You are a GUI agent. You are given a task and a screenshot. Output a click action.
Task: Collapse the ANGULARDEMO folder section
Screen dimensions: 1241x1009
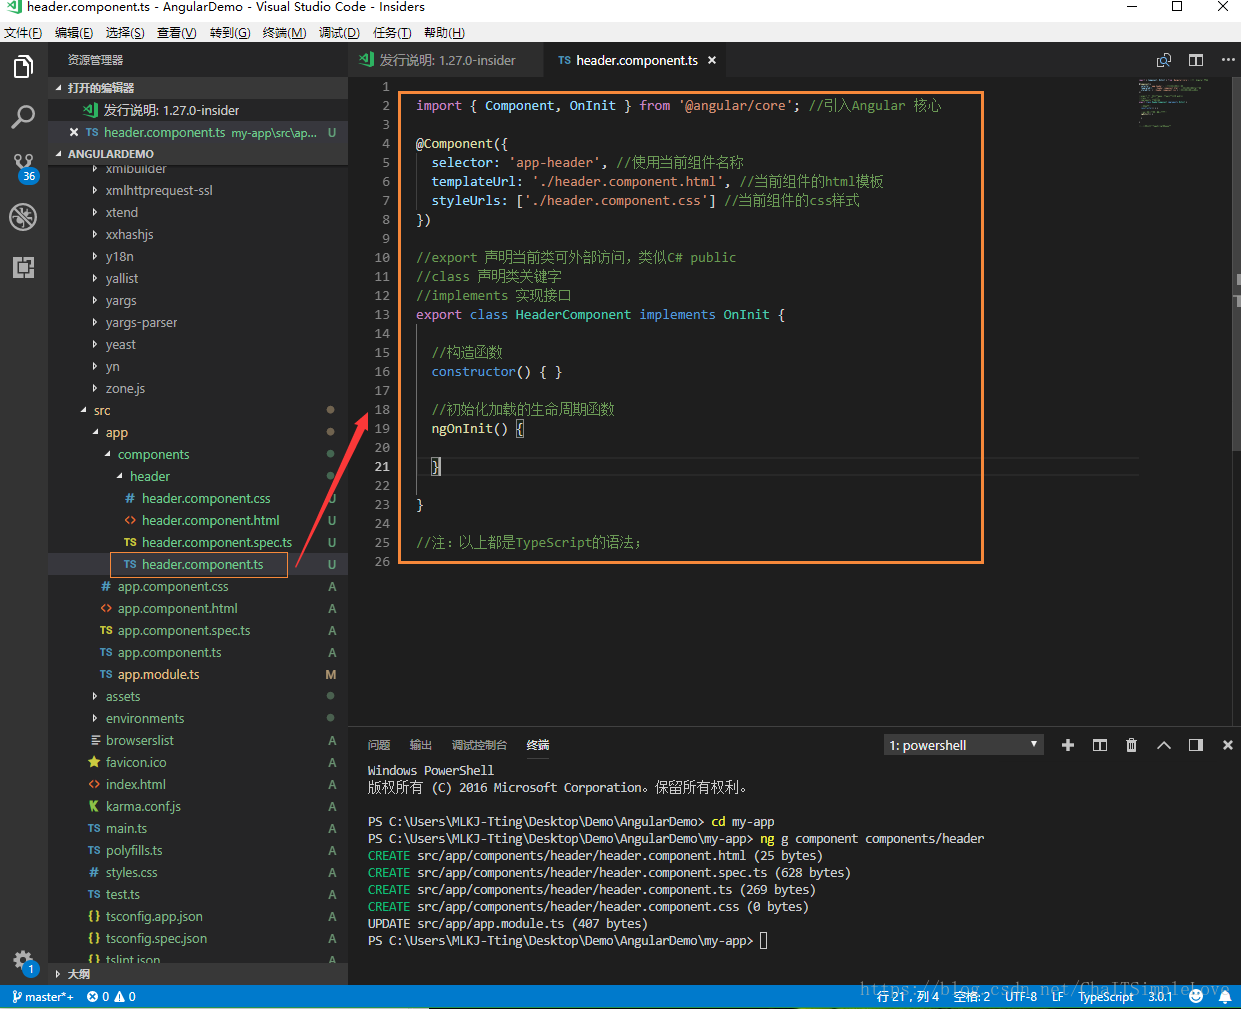[198, 154]
